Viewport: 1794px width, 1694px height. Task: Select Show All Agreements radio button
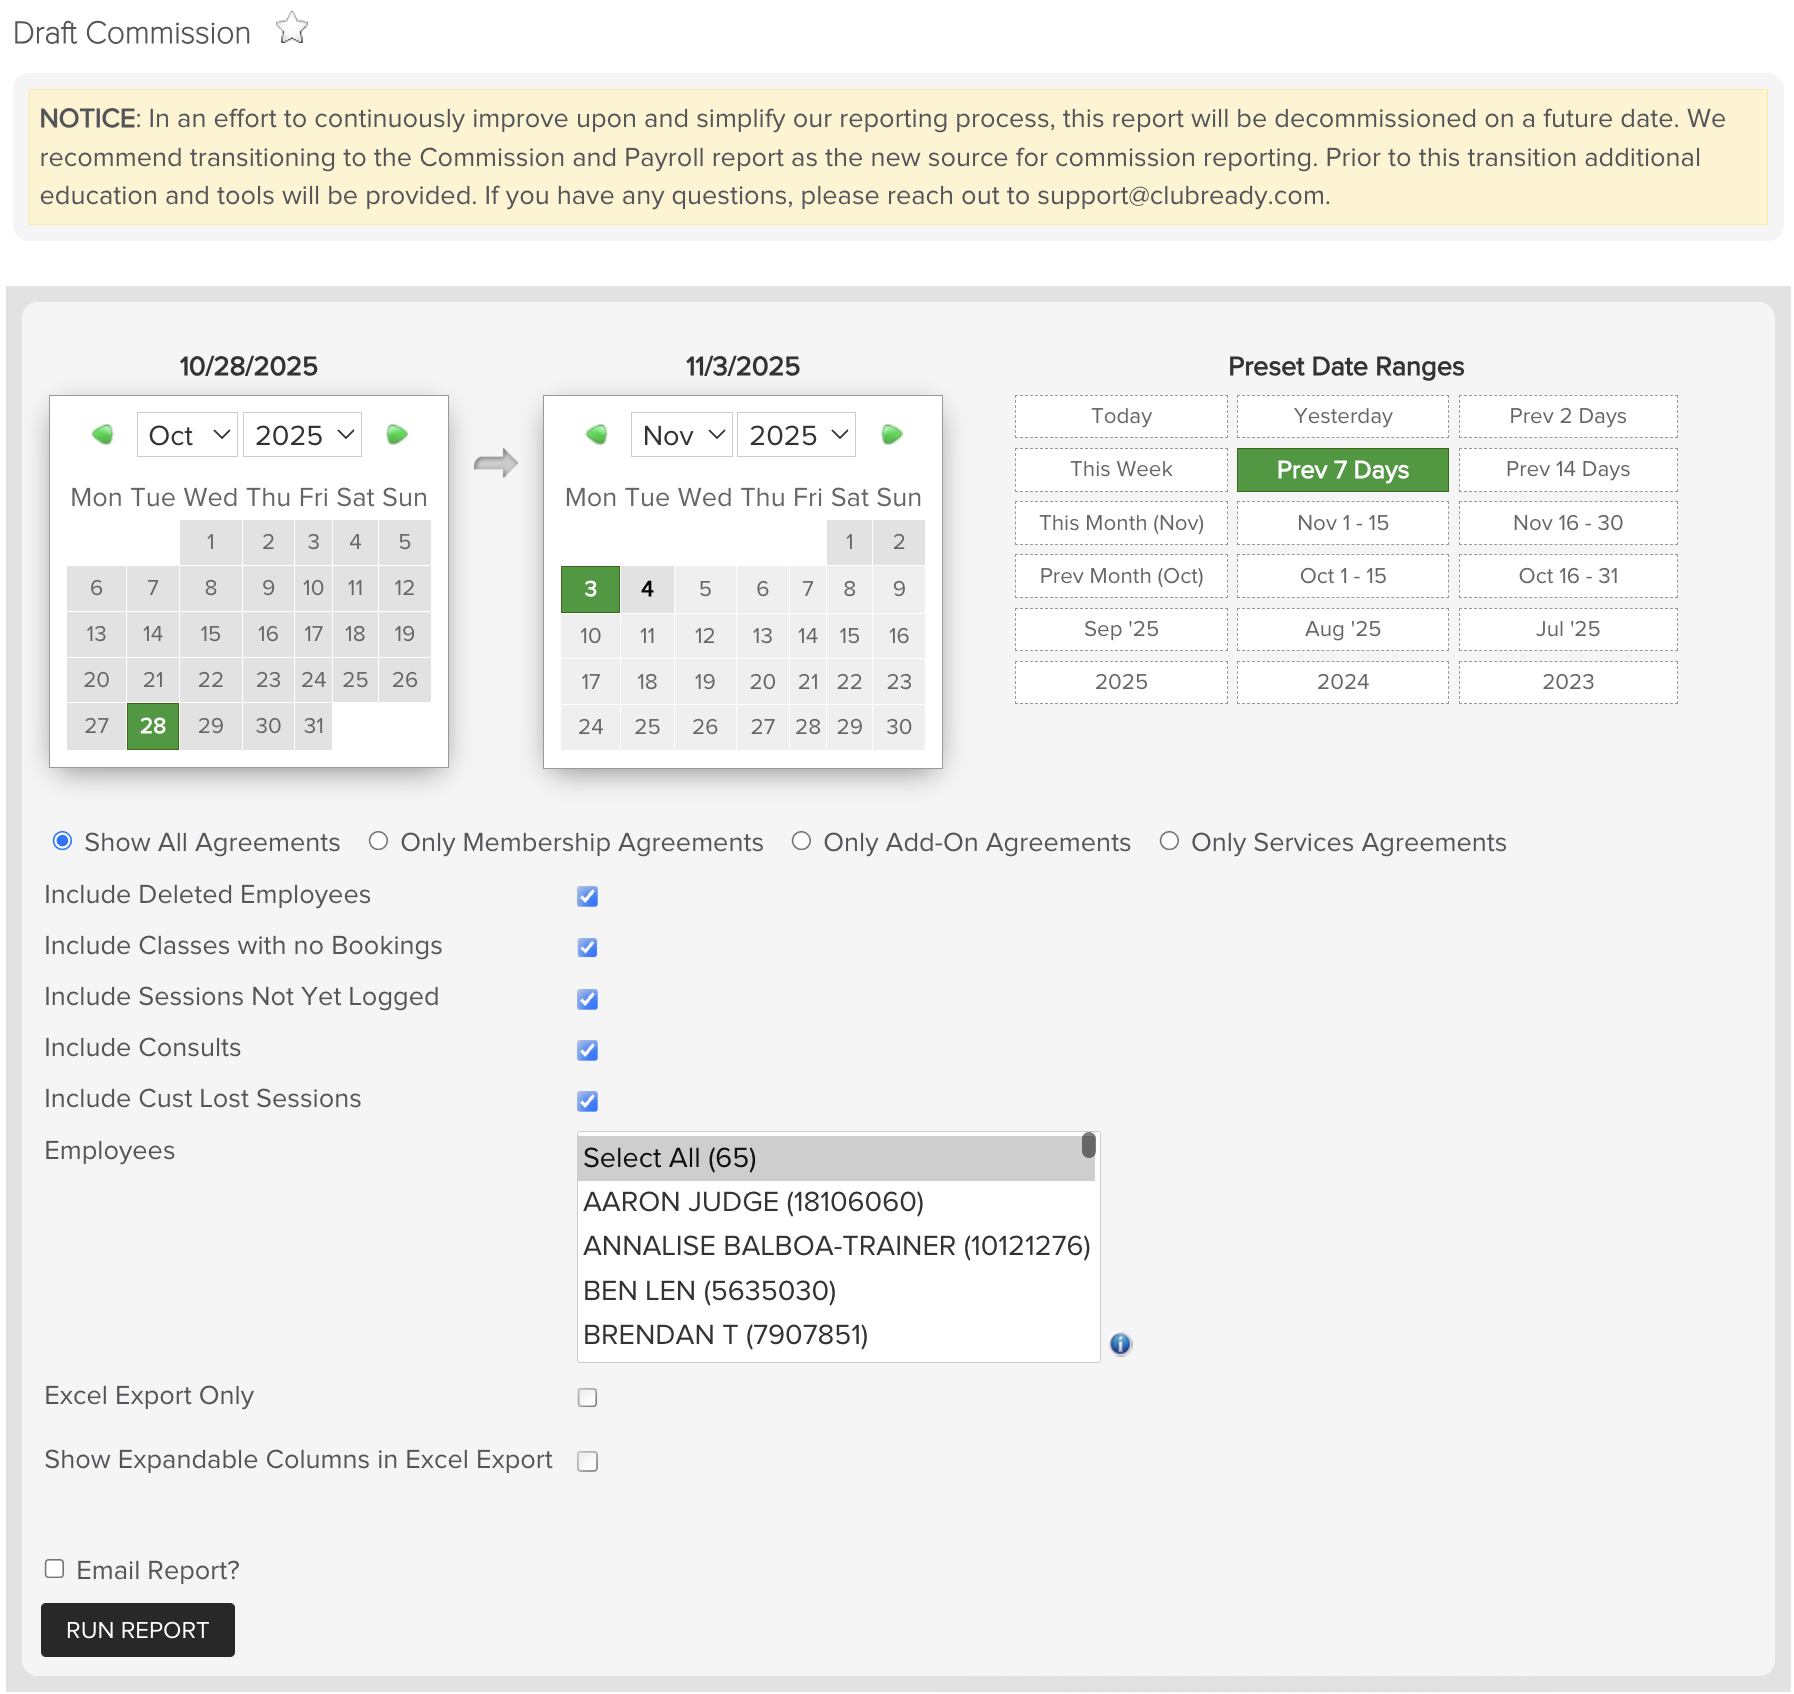(x=63, y=841)
